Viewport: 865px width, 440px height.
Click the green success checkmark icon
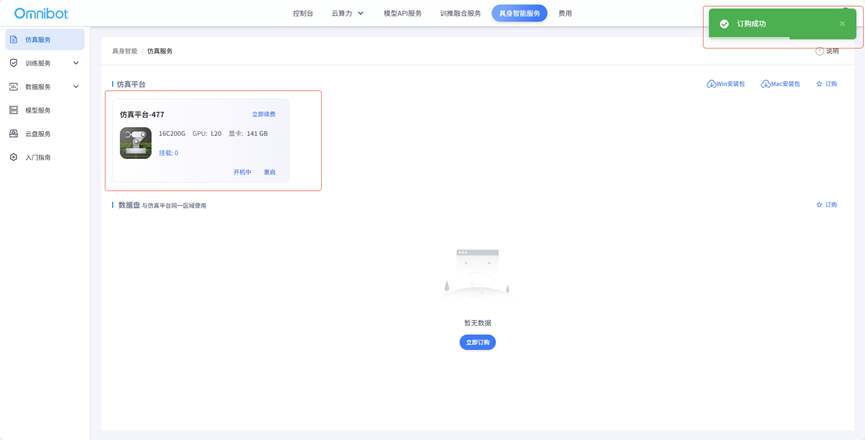[x=724, y=24]
